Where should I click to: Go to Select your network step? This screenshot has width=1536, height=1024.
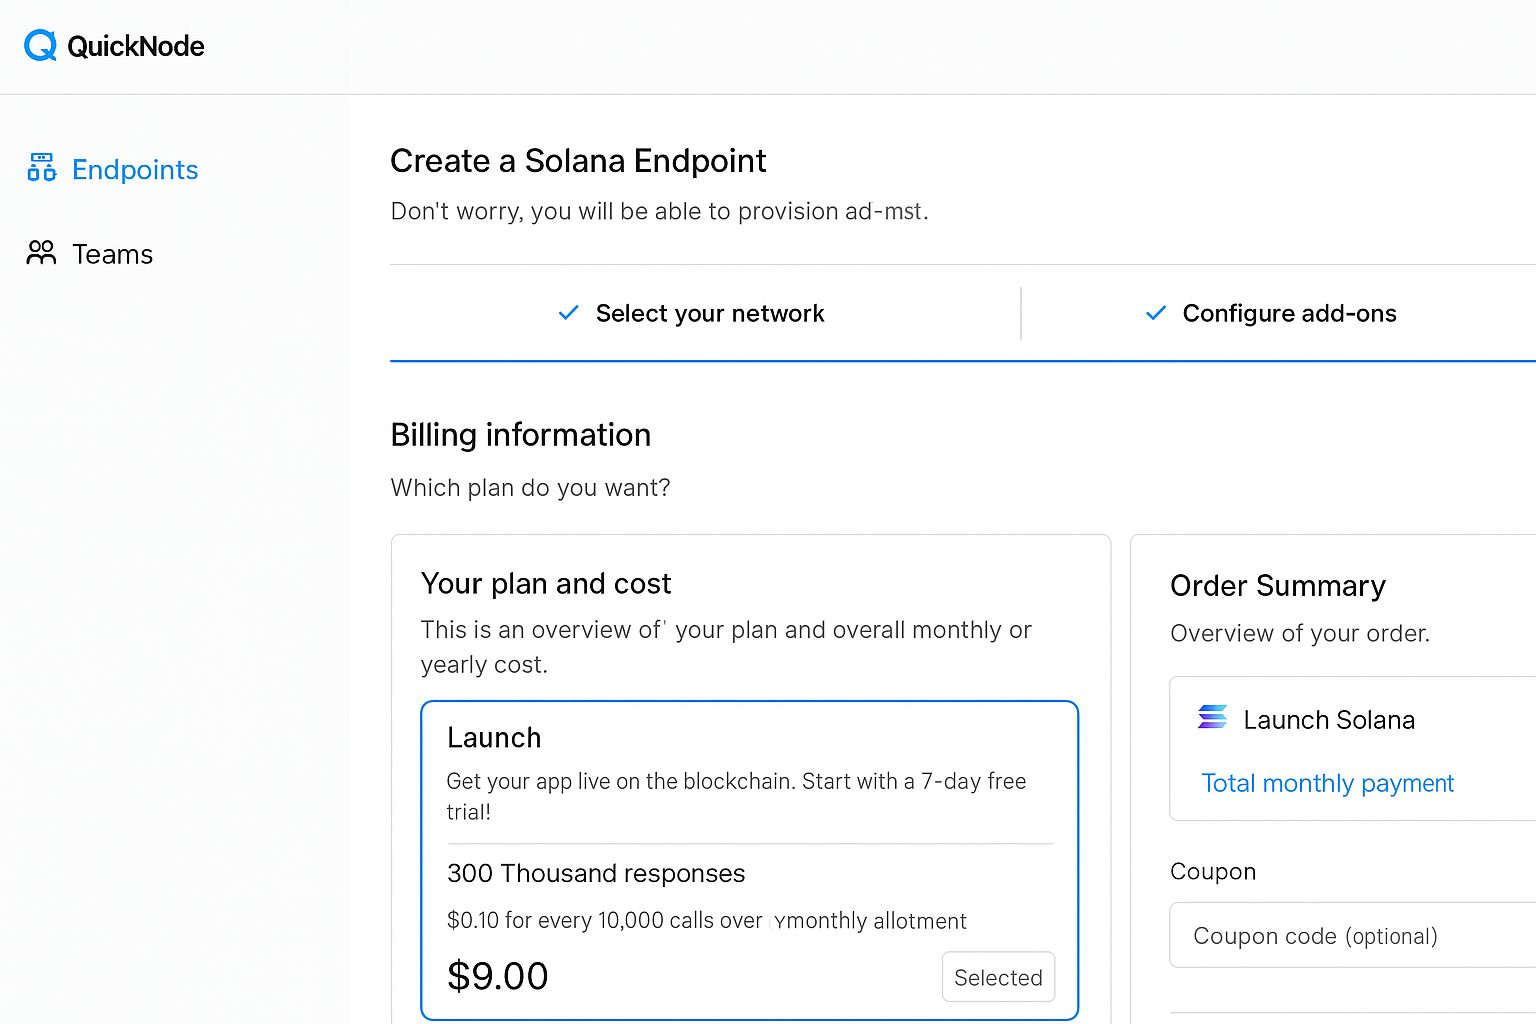click(x=709, y=313)
